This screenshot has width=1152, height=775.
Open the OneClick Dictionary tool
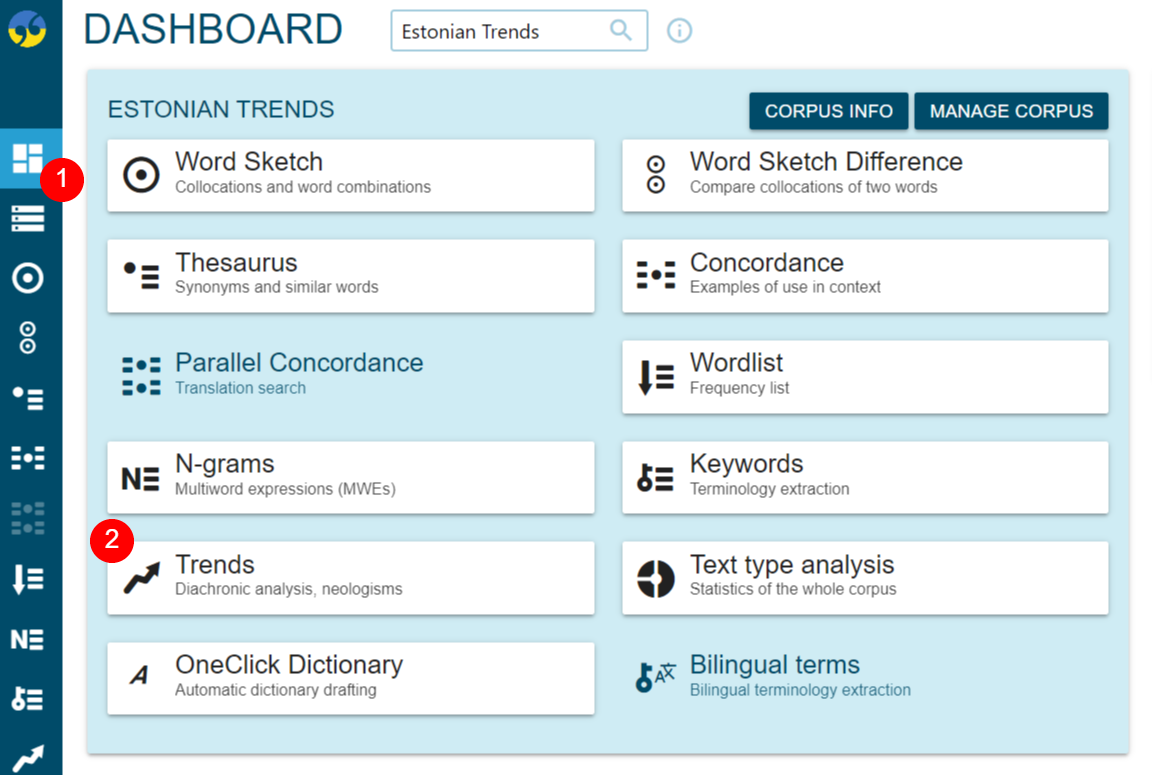point(350,677)
